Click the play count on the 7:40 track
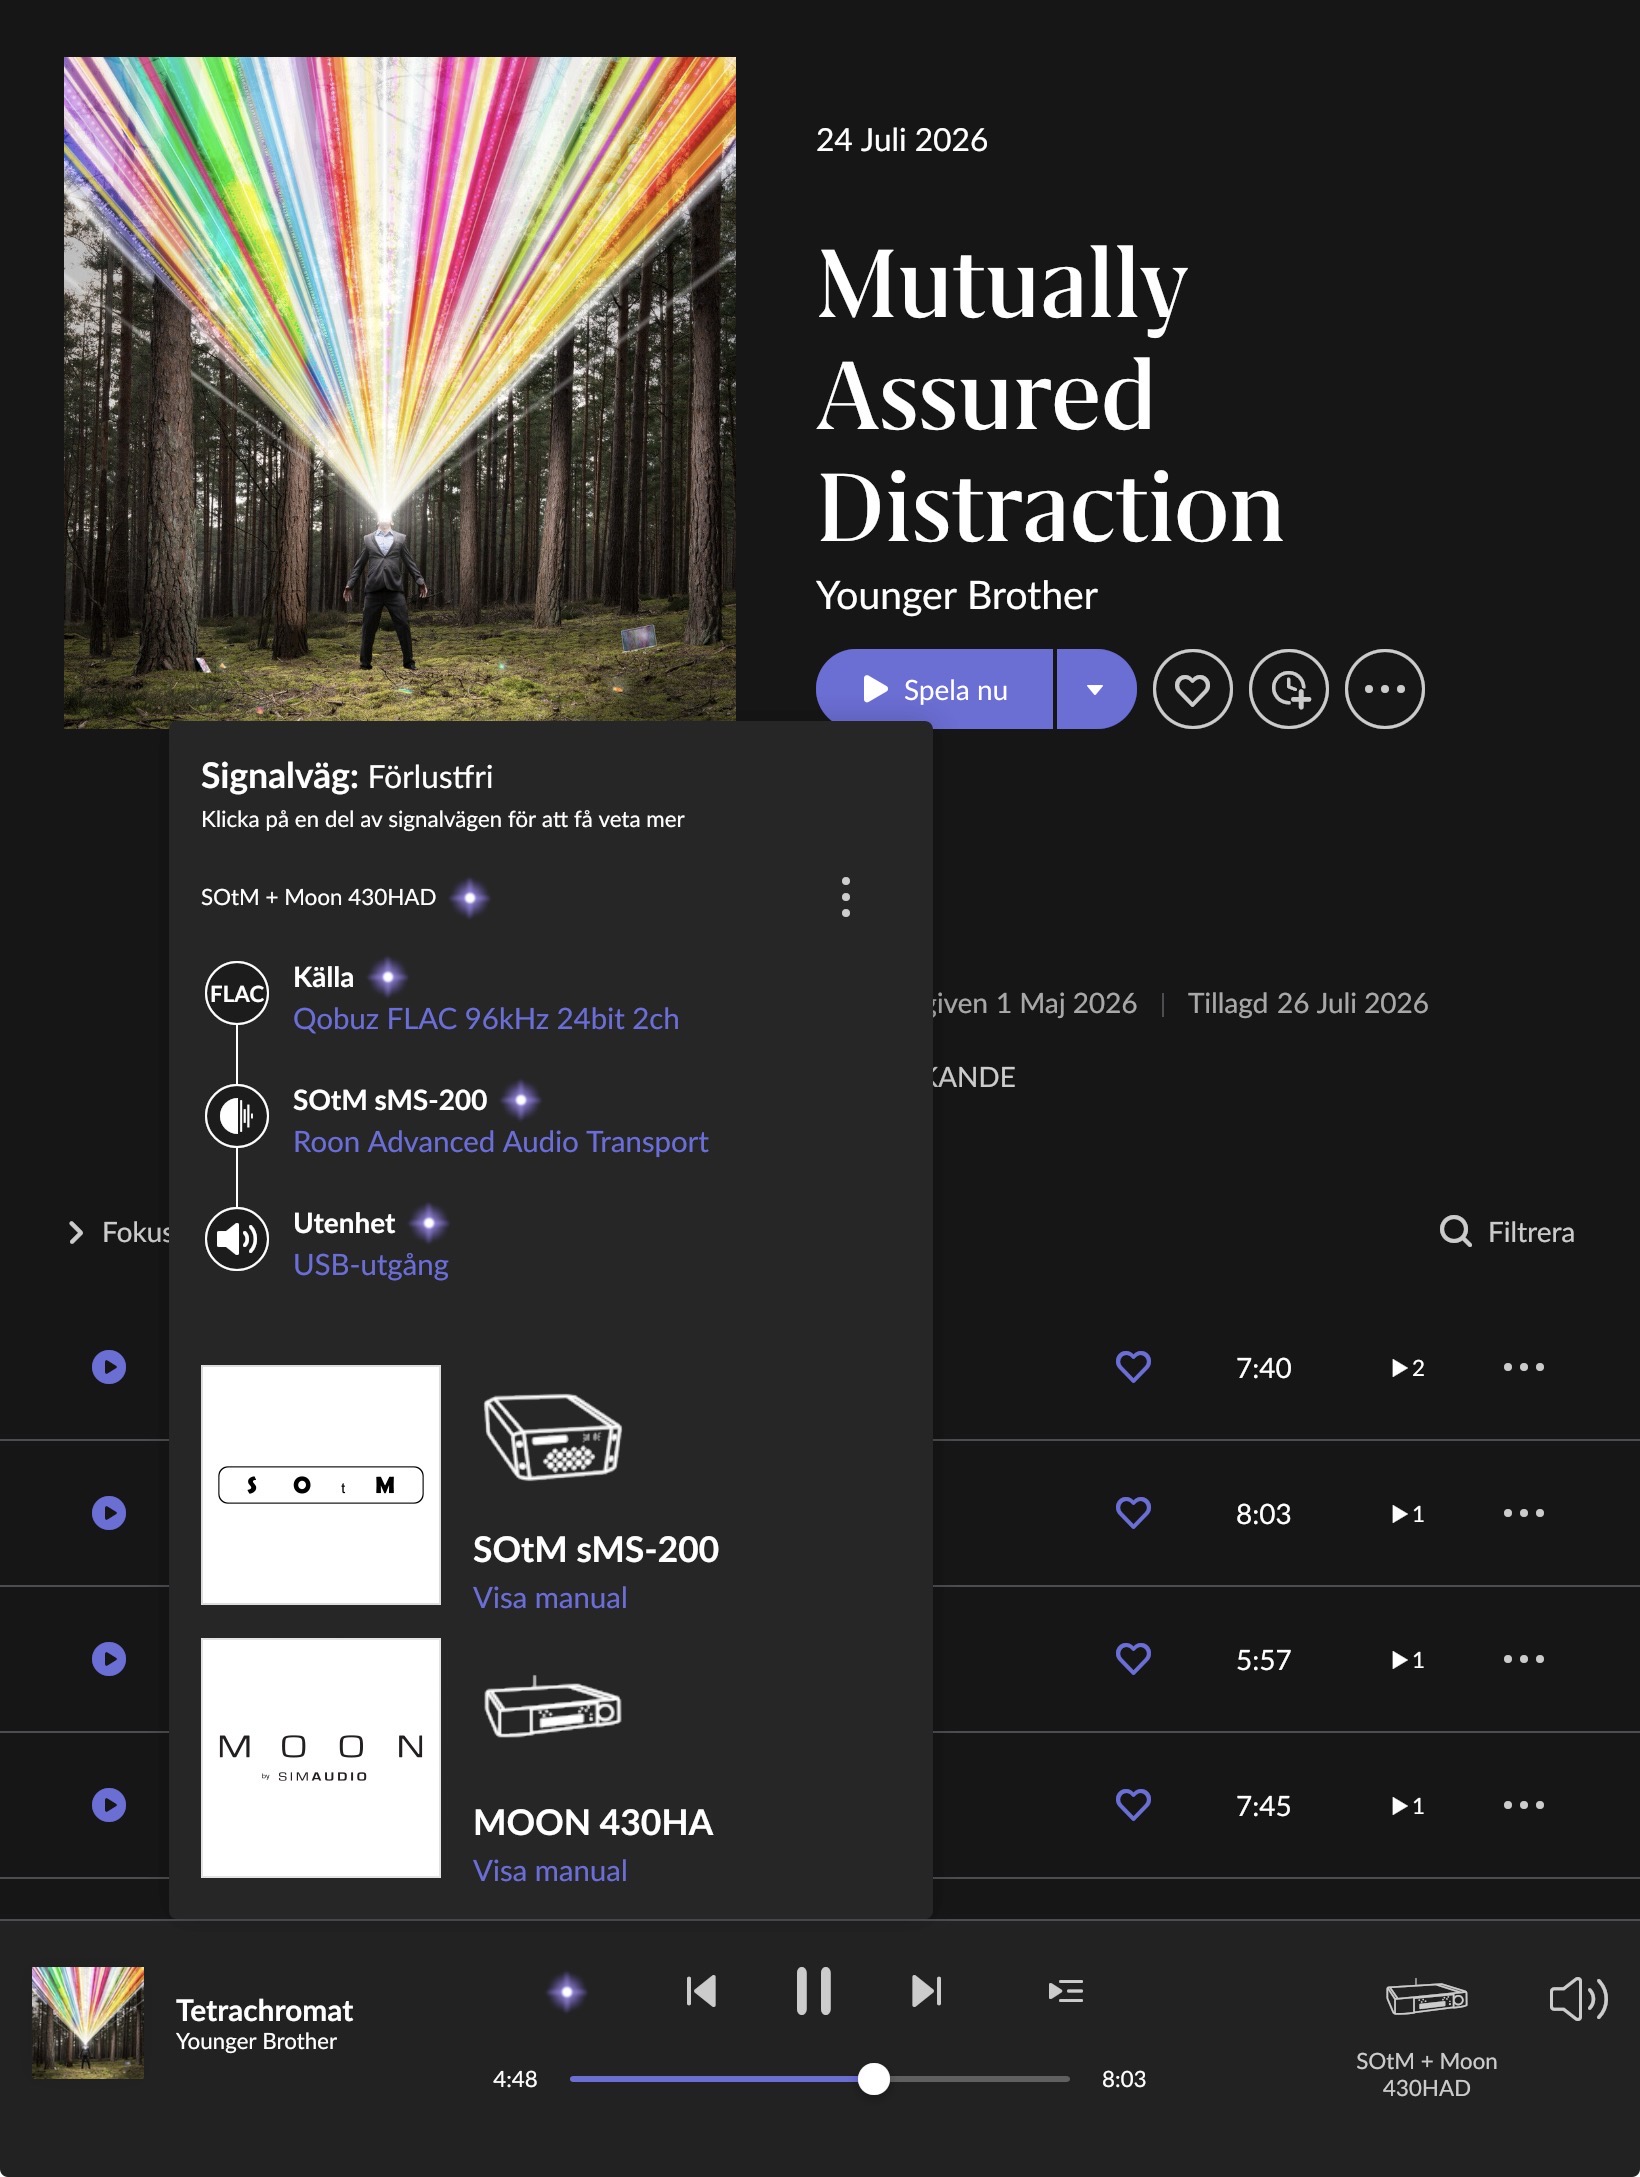Viewport: 1640px width, 2177px height. pyautogui.click(x=1408, y=1368)
